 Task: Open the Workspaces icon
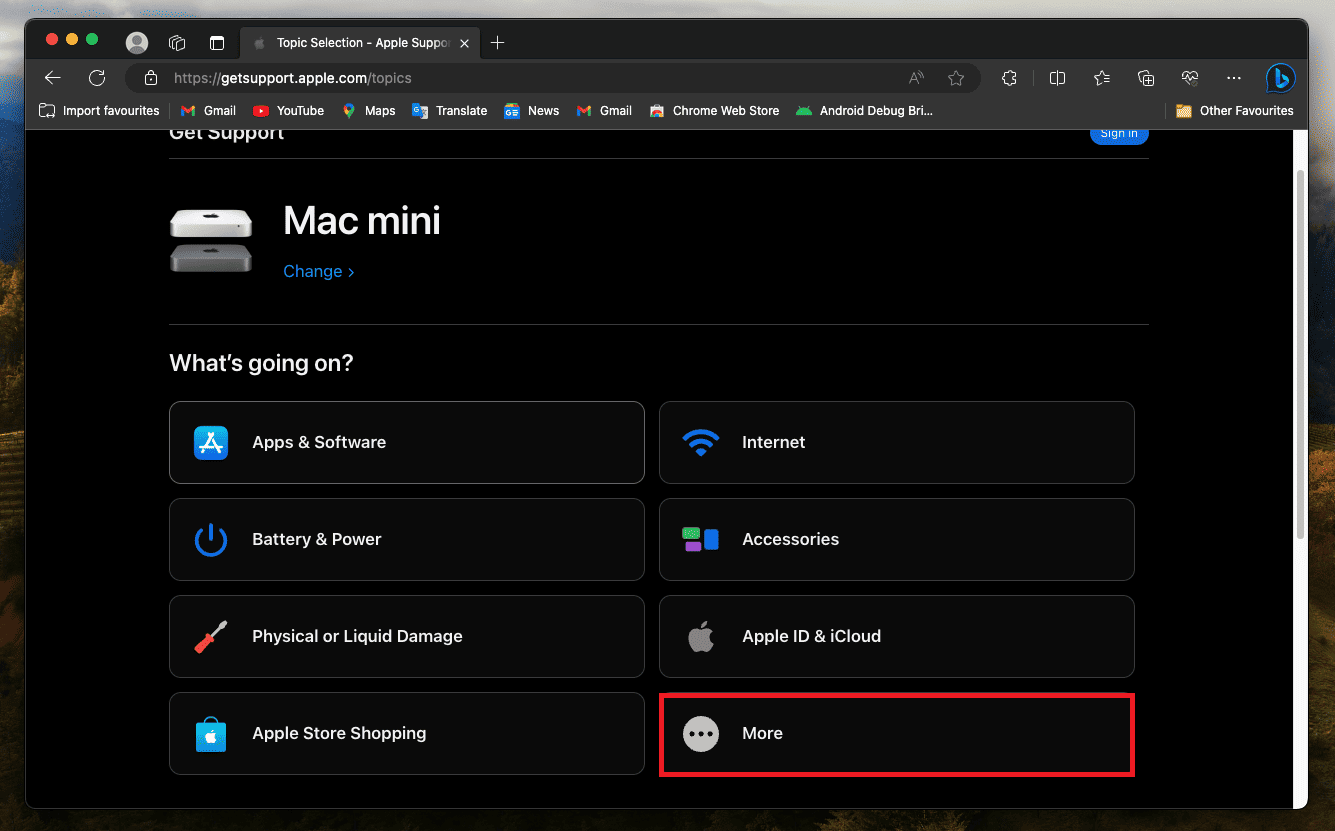click(177, 43)
